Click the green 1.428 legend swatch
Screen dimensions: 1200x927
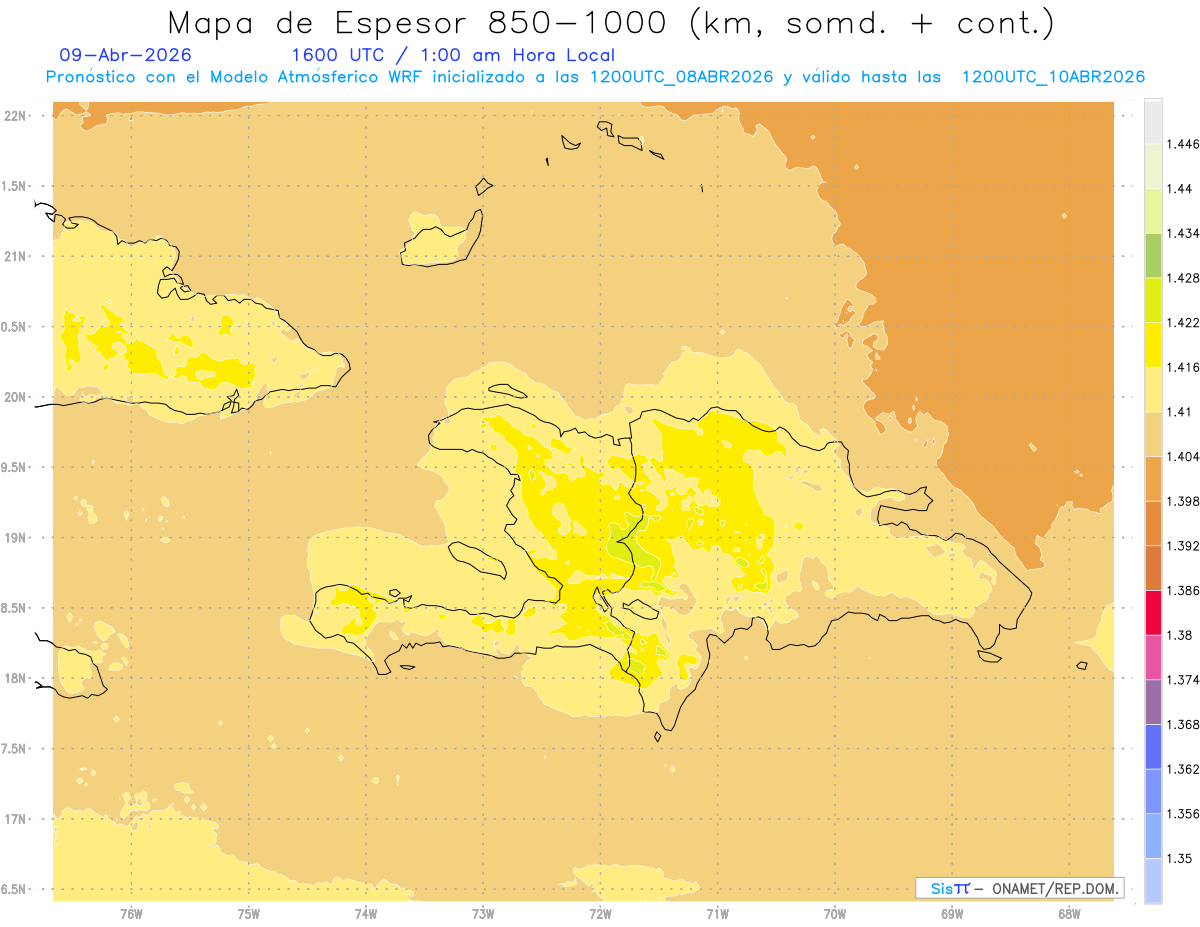[x=1153, y=255]
